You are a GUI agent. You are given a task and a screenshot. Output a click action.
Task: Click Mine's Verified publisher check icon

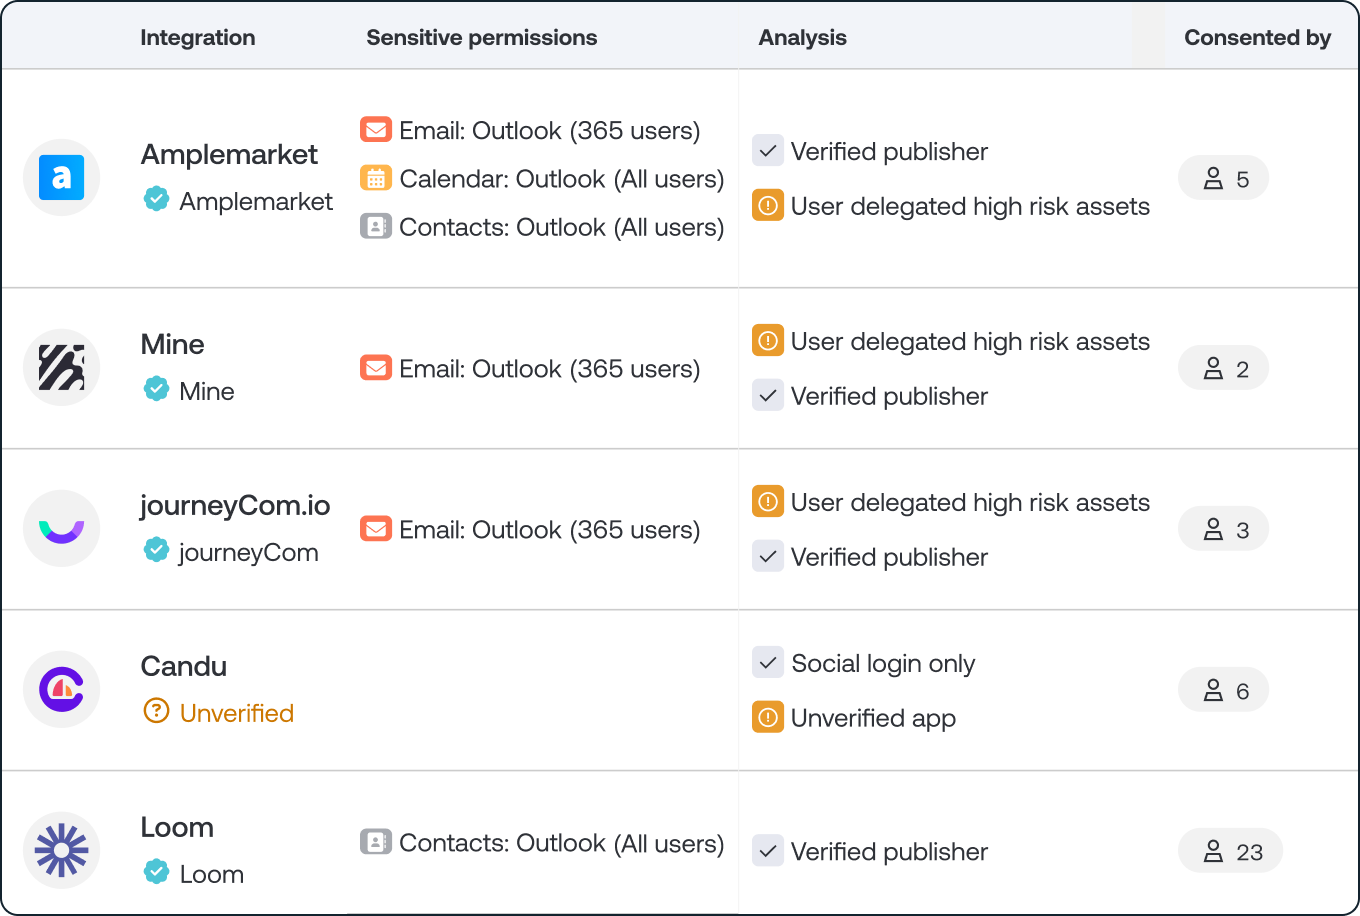[768, 396]
